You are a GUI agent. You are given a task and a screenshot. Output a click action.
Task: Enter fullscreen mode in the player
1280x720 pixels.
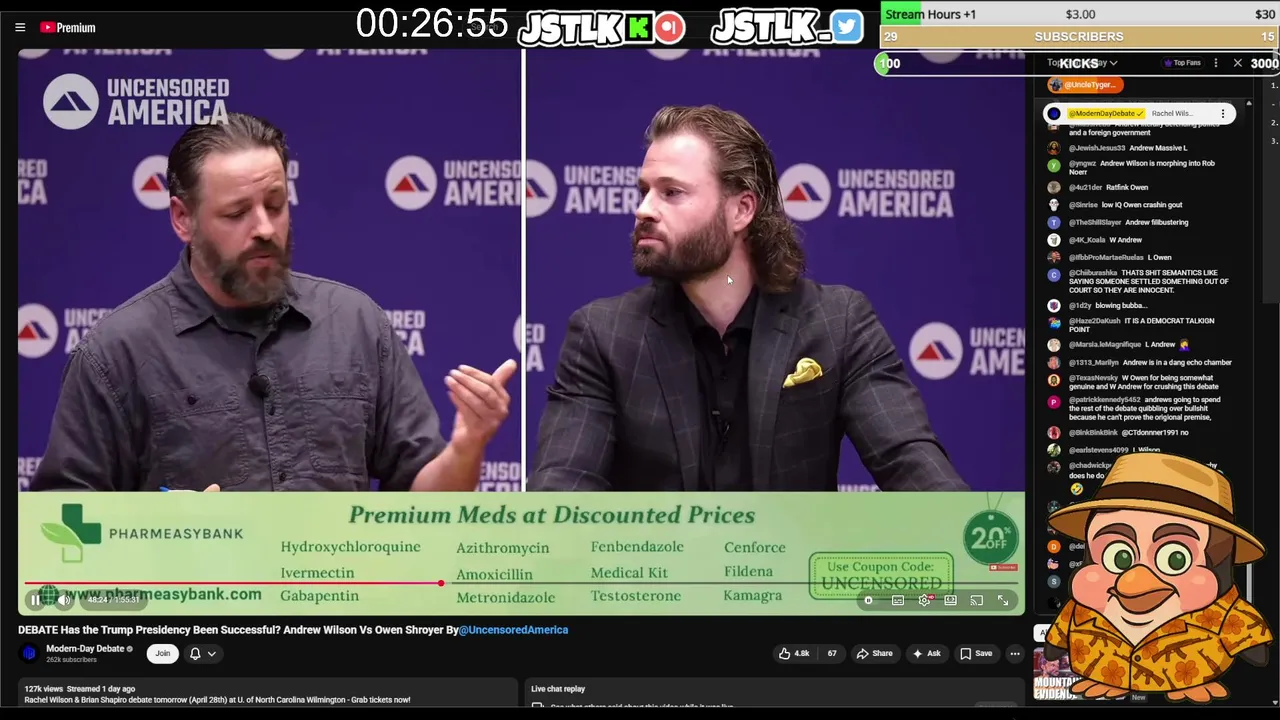pyautogui.click(x=1003, y=600)
